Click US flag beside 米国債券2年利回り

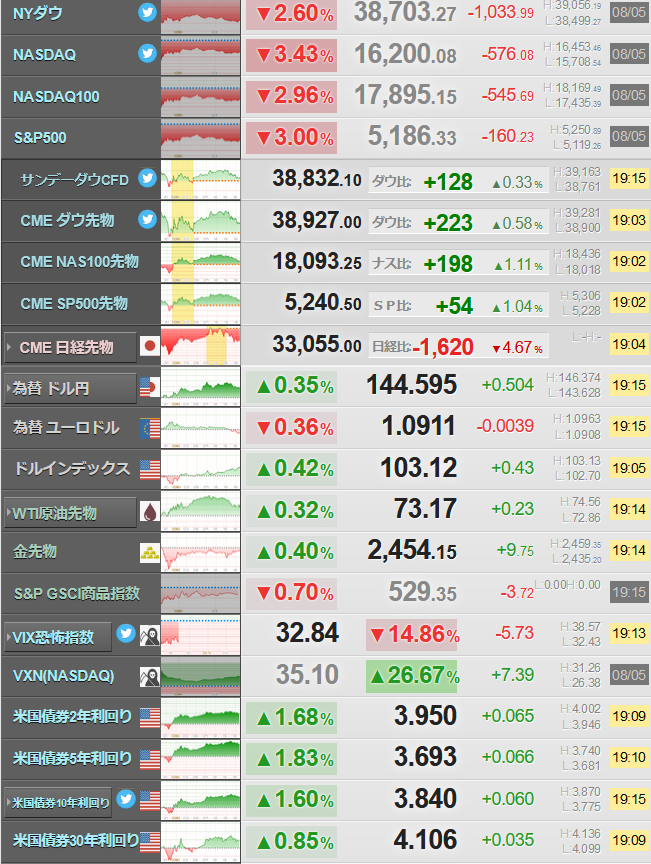[x=149, y=718]
